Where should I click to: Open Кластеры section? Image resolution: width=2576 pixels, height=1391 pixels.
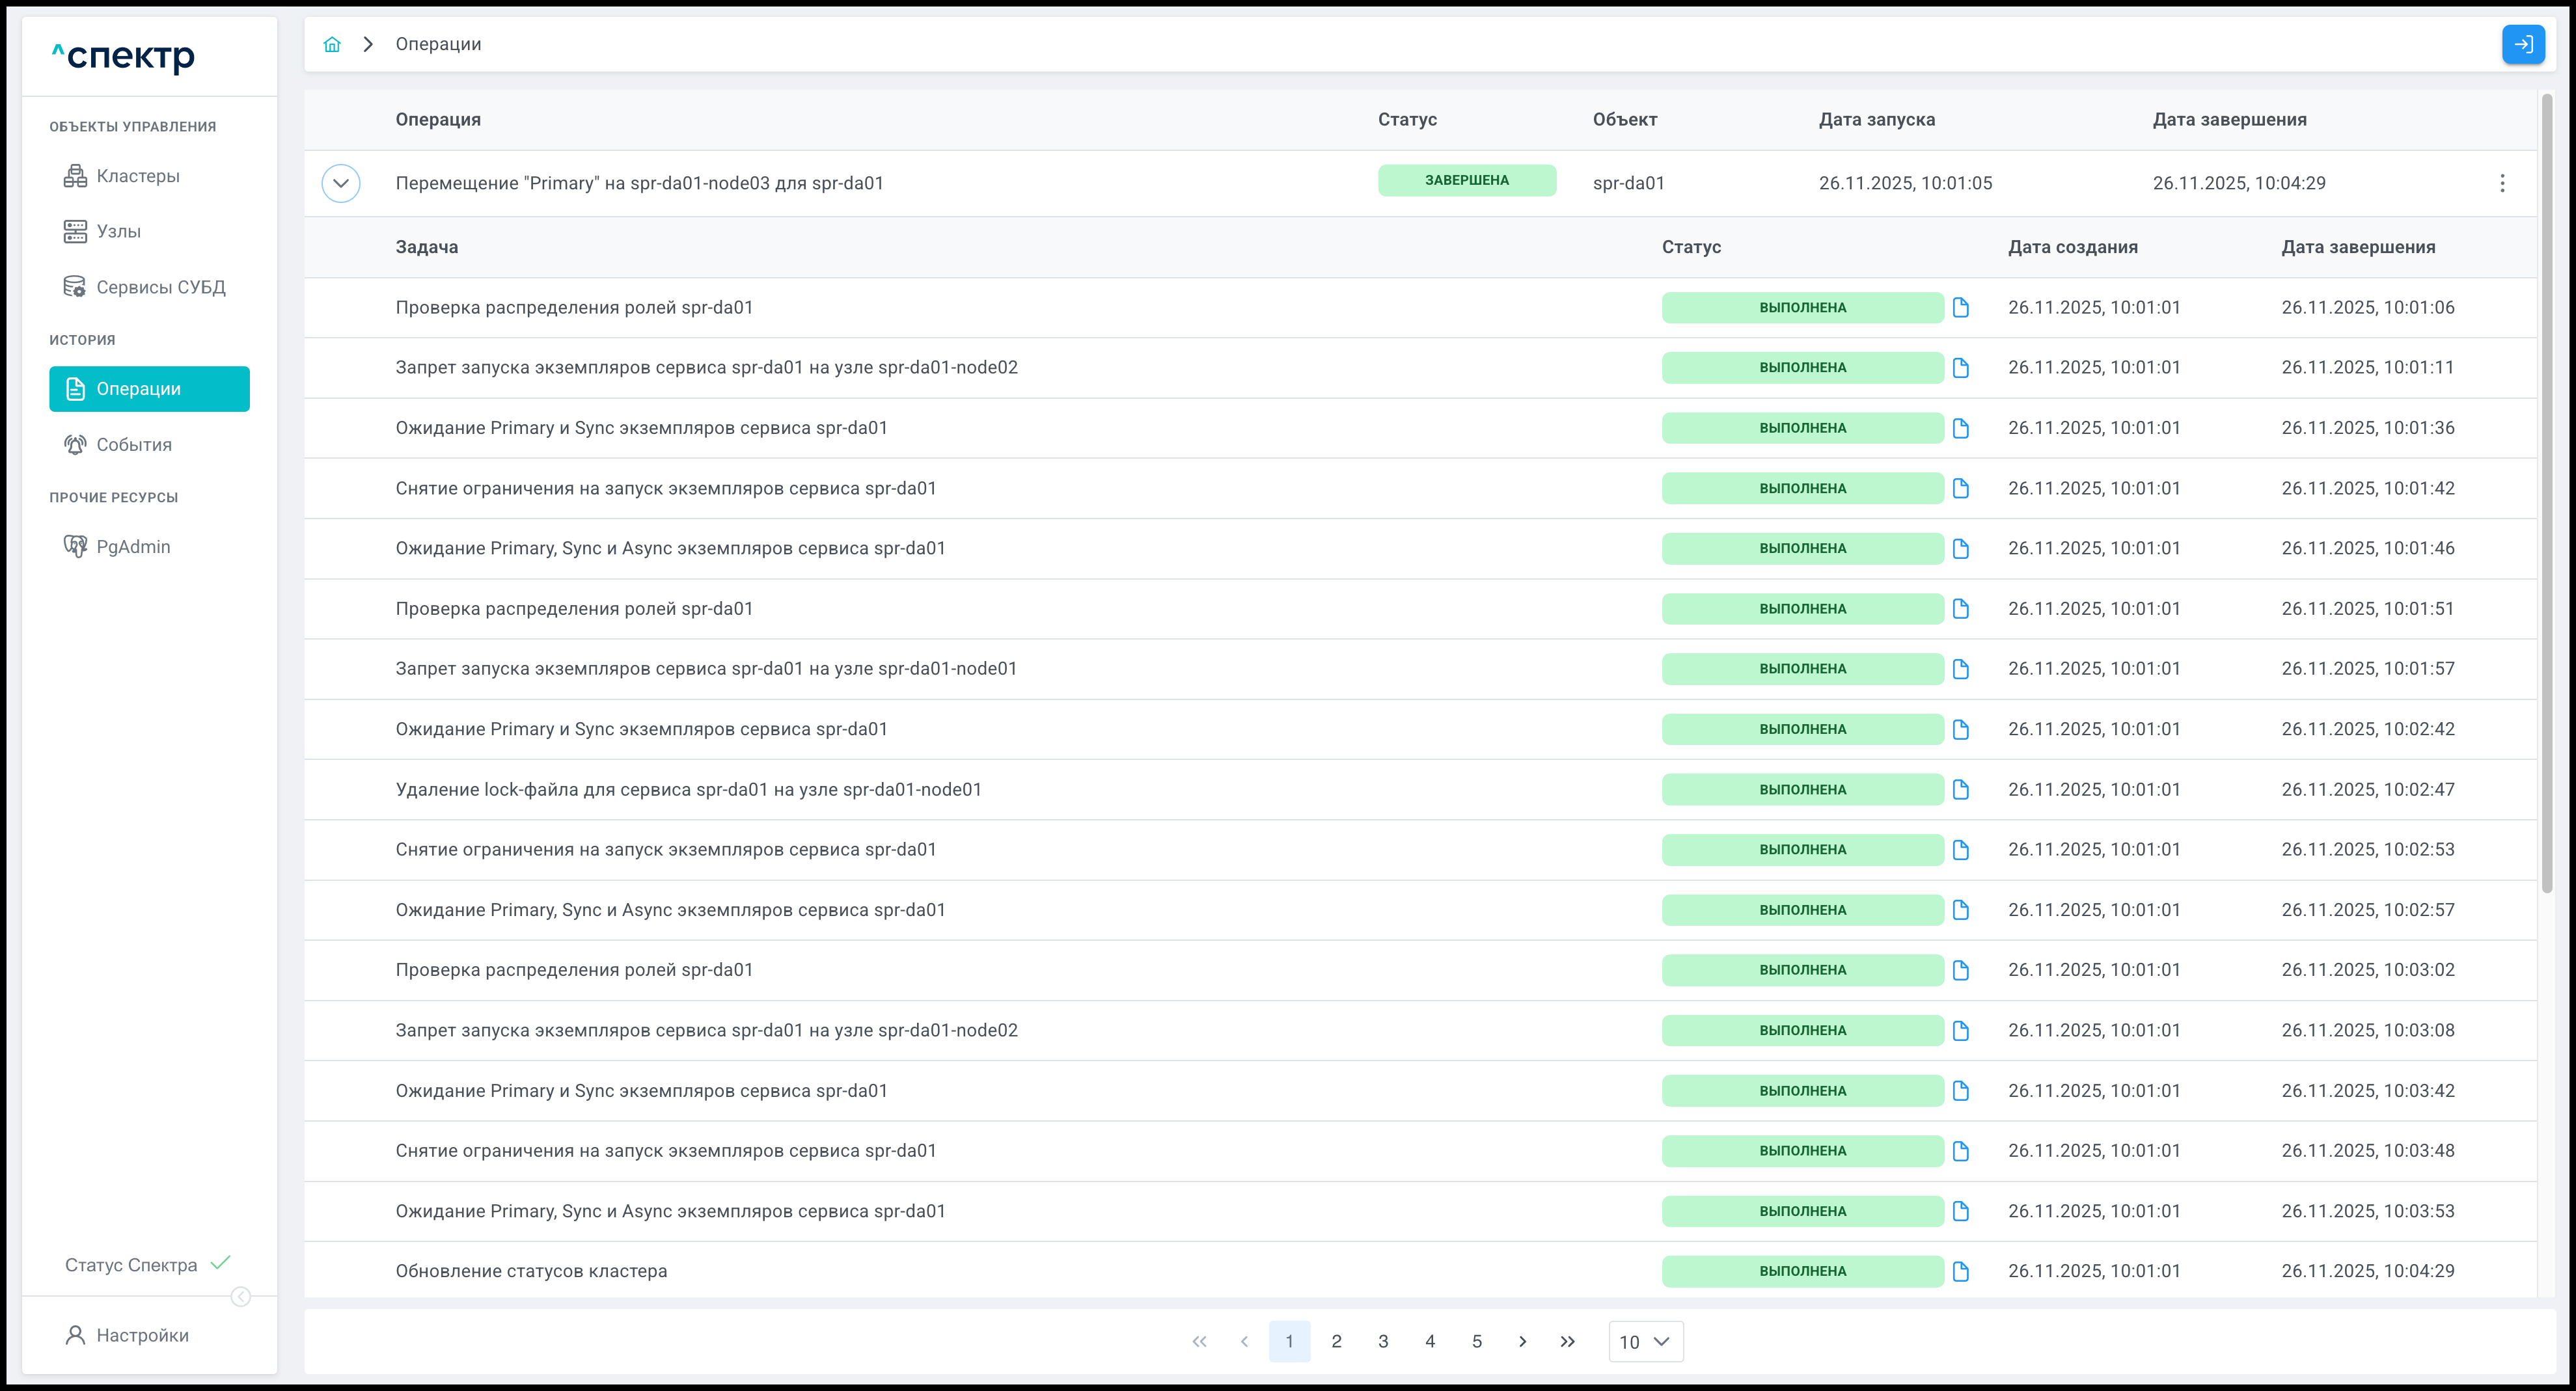pos(138,176)
